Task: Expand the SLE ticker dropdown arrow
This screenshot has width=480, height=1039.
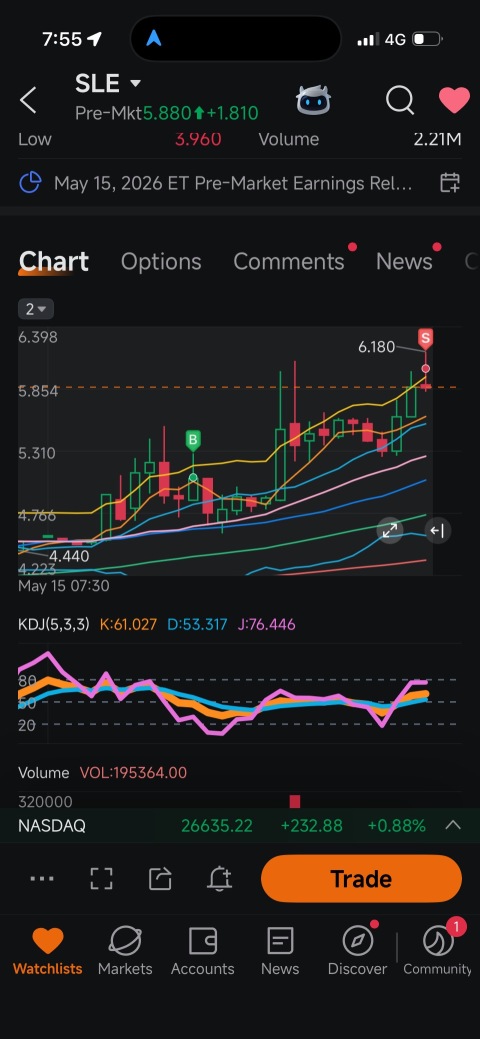Action: point(135,83)
